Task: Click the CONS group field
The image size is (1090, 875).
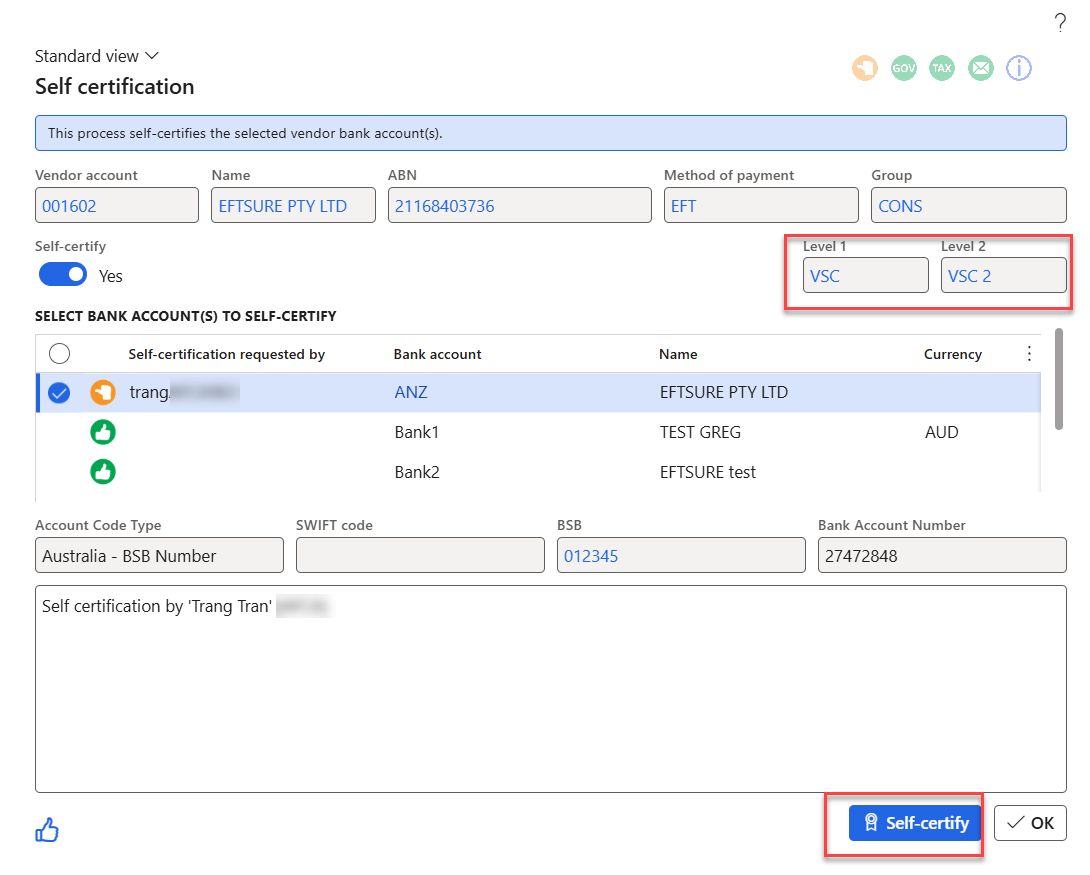Action: point(969,205)
